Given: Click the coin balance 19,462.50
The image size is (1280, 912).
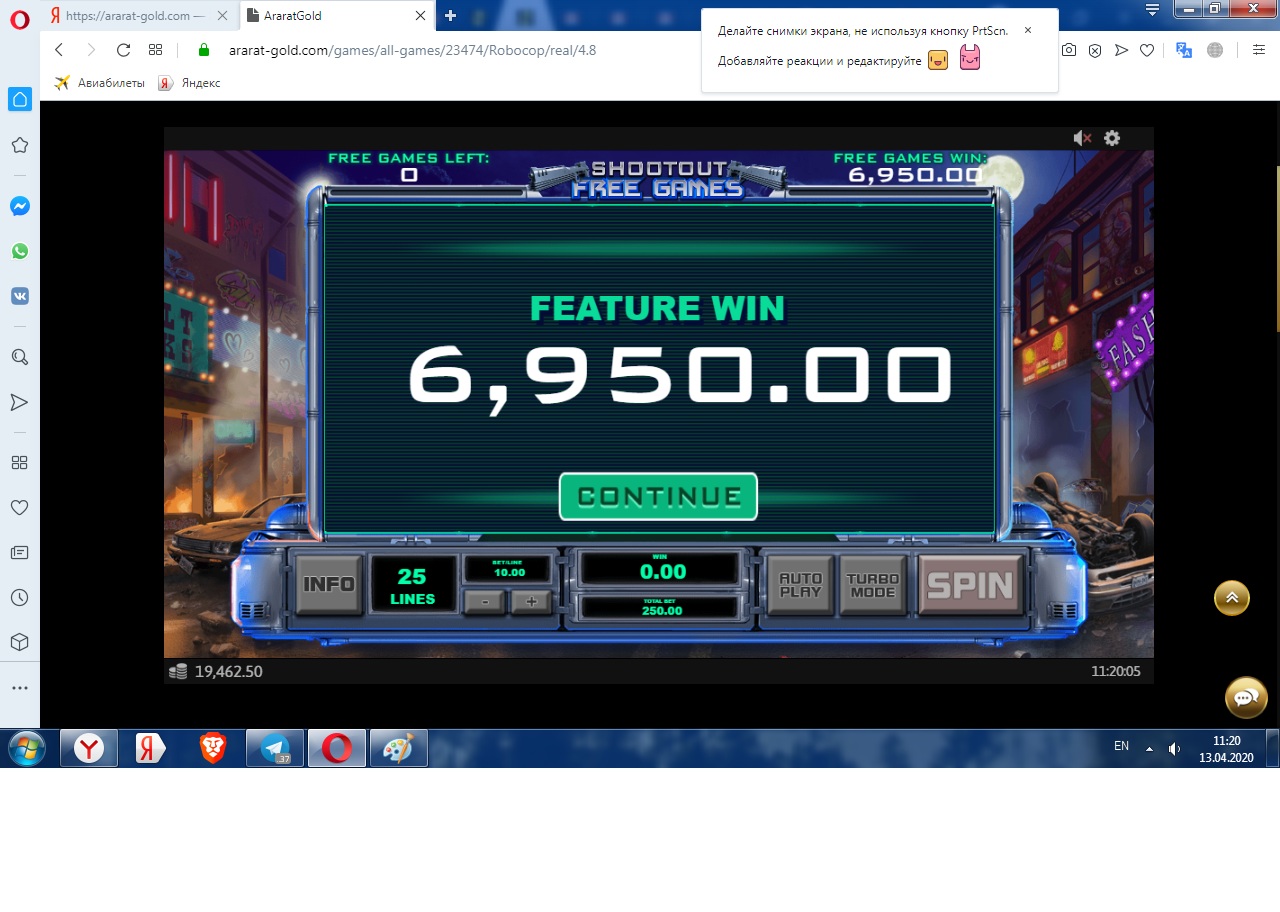Looking at the screenshot, I should point(216,671).
